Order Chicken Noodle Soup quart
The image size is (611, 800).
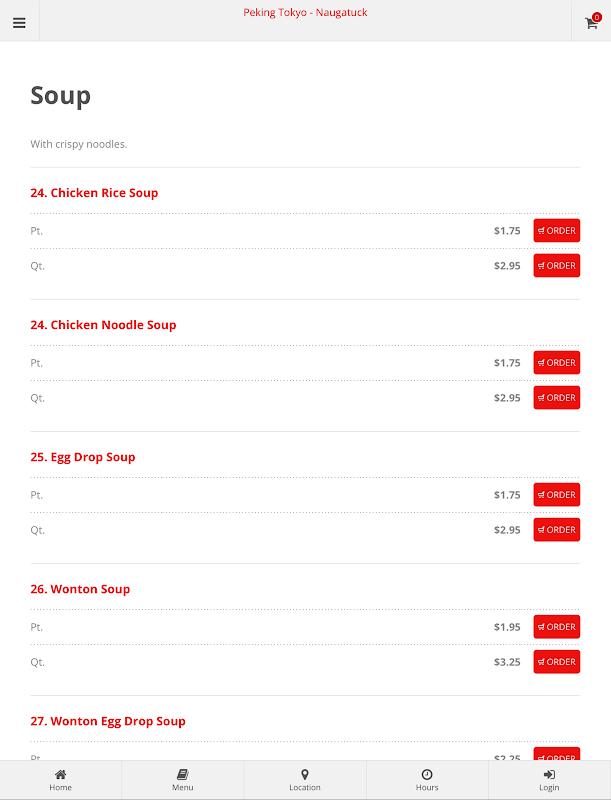[556, 397]
